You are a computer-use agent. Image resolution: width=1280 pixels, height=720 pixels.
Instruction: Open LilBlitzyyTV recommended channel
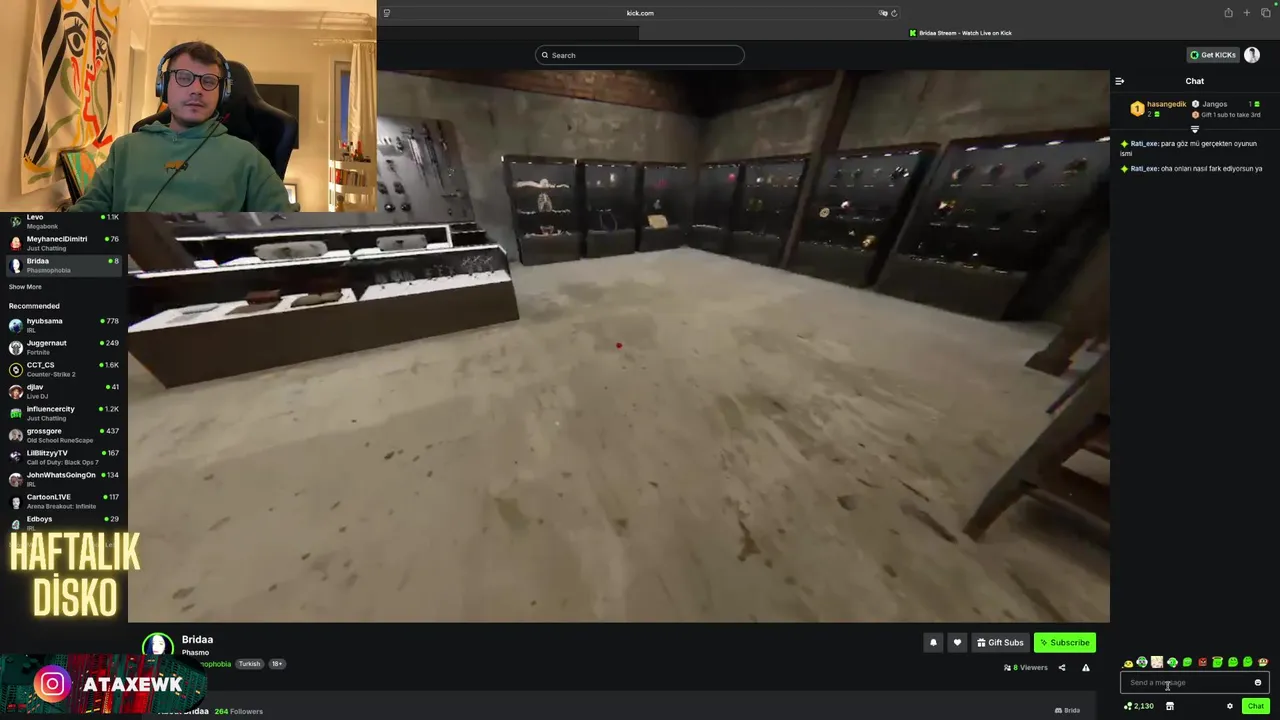[x=63, y=457]
